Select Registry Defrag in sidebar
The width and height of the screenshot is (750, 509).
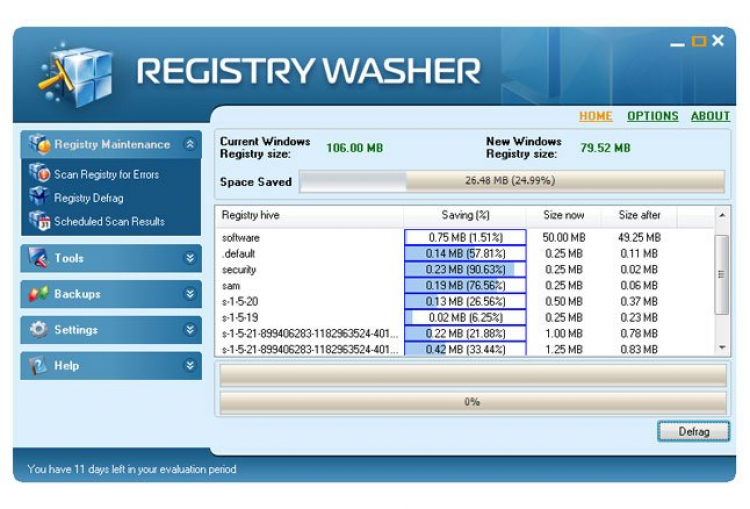(x=88, y=198)
